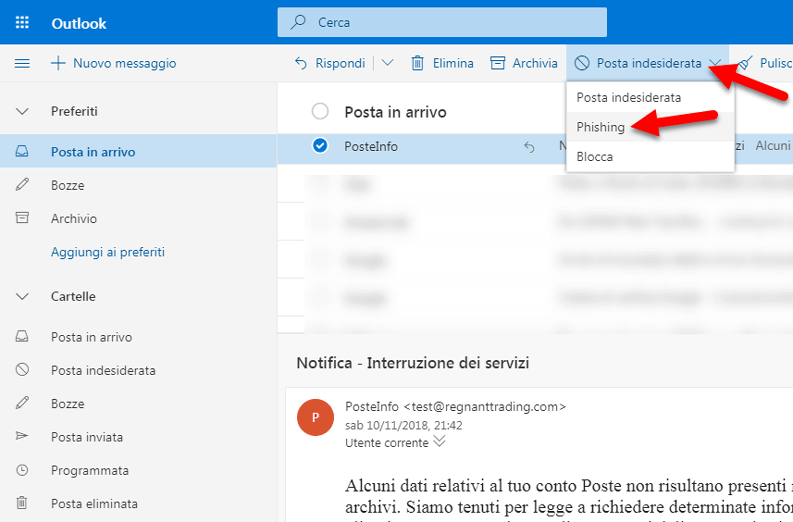This screenshot has width=793, height=522.
Task: Click the pencil icon beside Bozze in Preferiti
Action: [22, 185]
